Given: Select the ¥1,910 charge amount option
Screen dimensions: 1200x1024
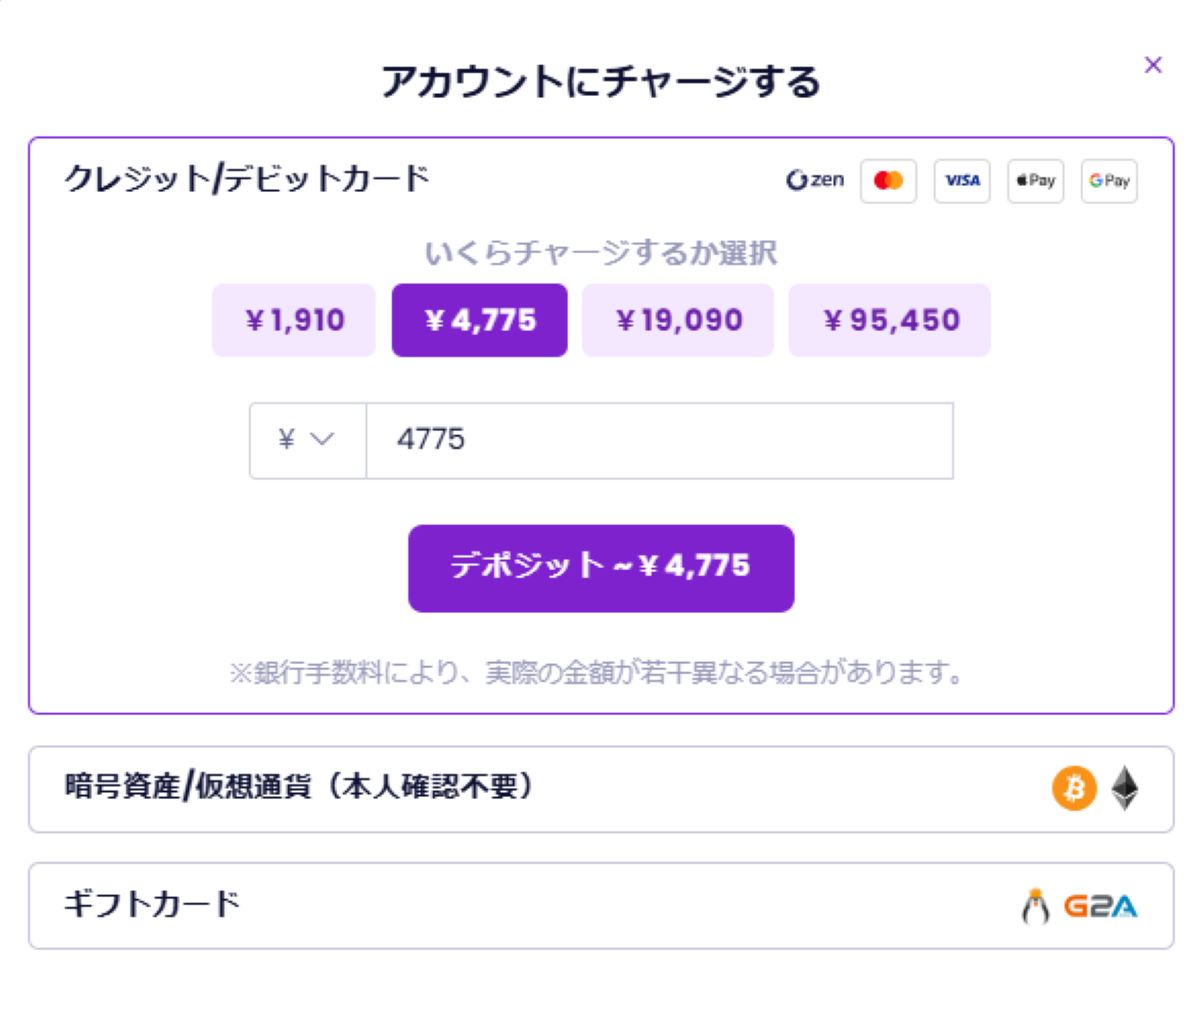Looking at the screenshot, I should [294, 319].
